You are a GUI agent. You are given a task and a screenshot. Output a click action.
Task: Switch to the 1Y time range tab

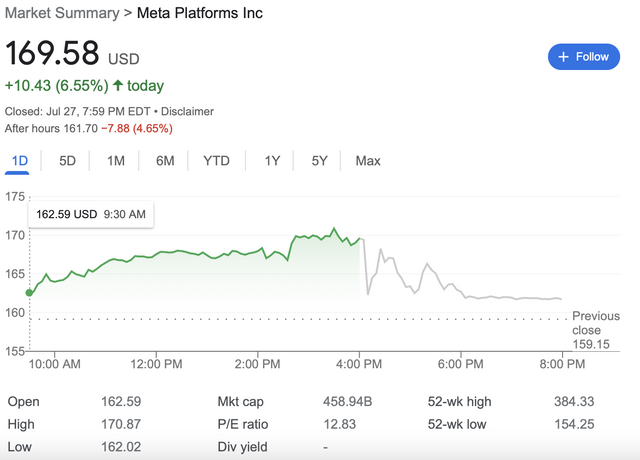click(272, 161)
